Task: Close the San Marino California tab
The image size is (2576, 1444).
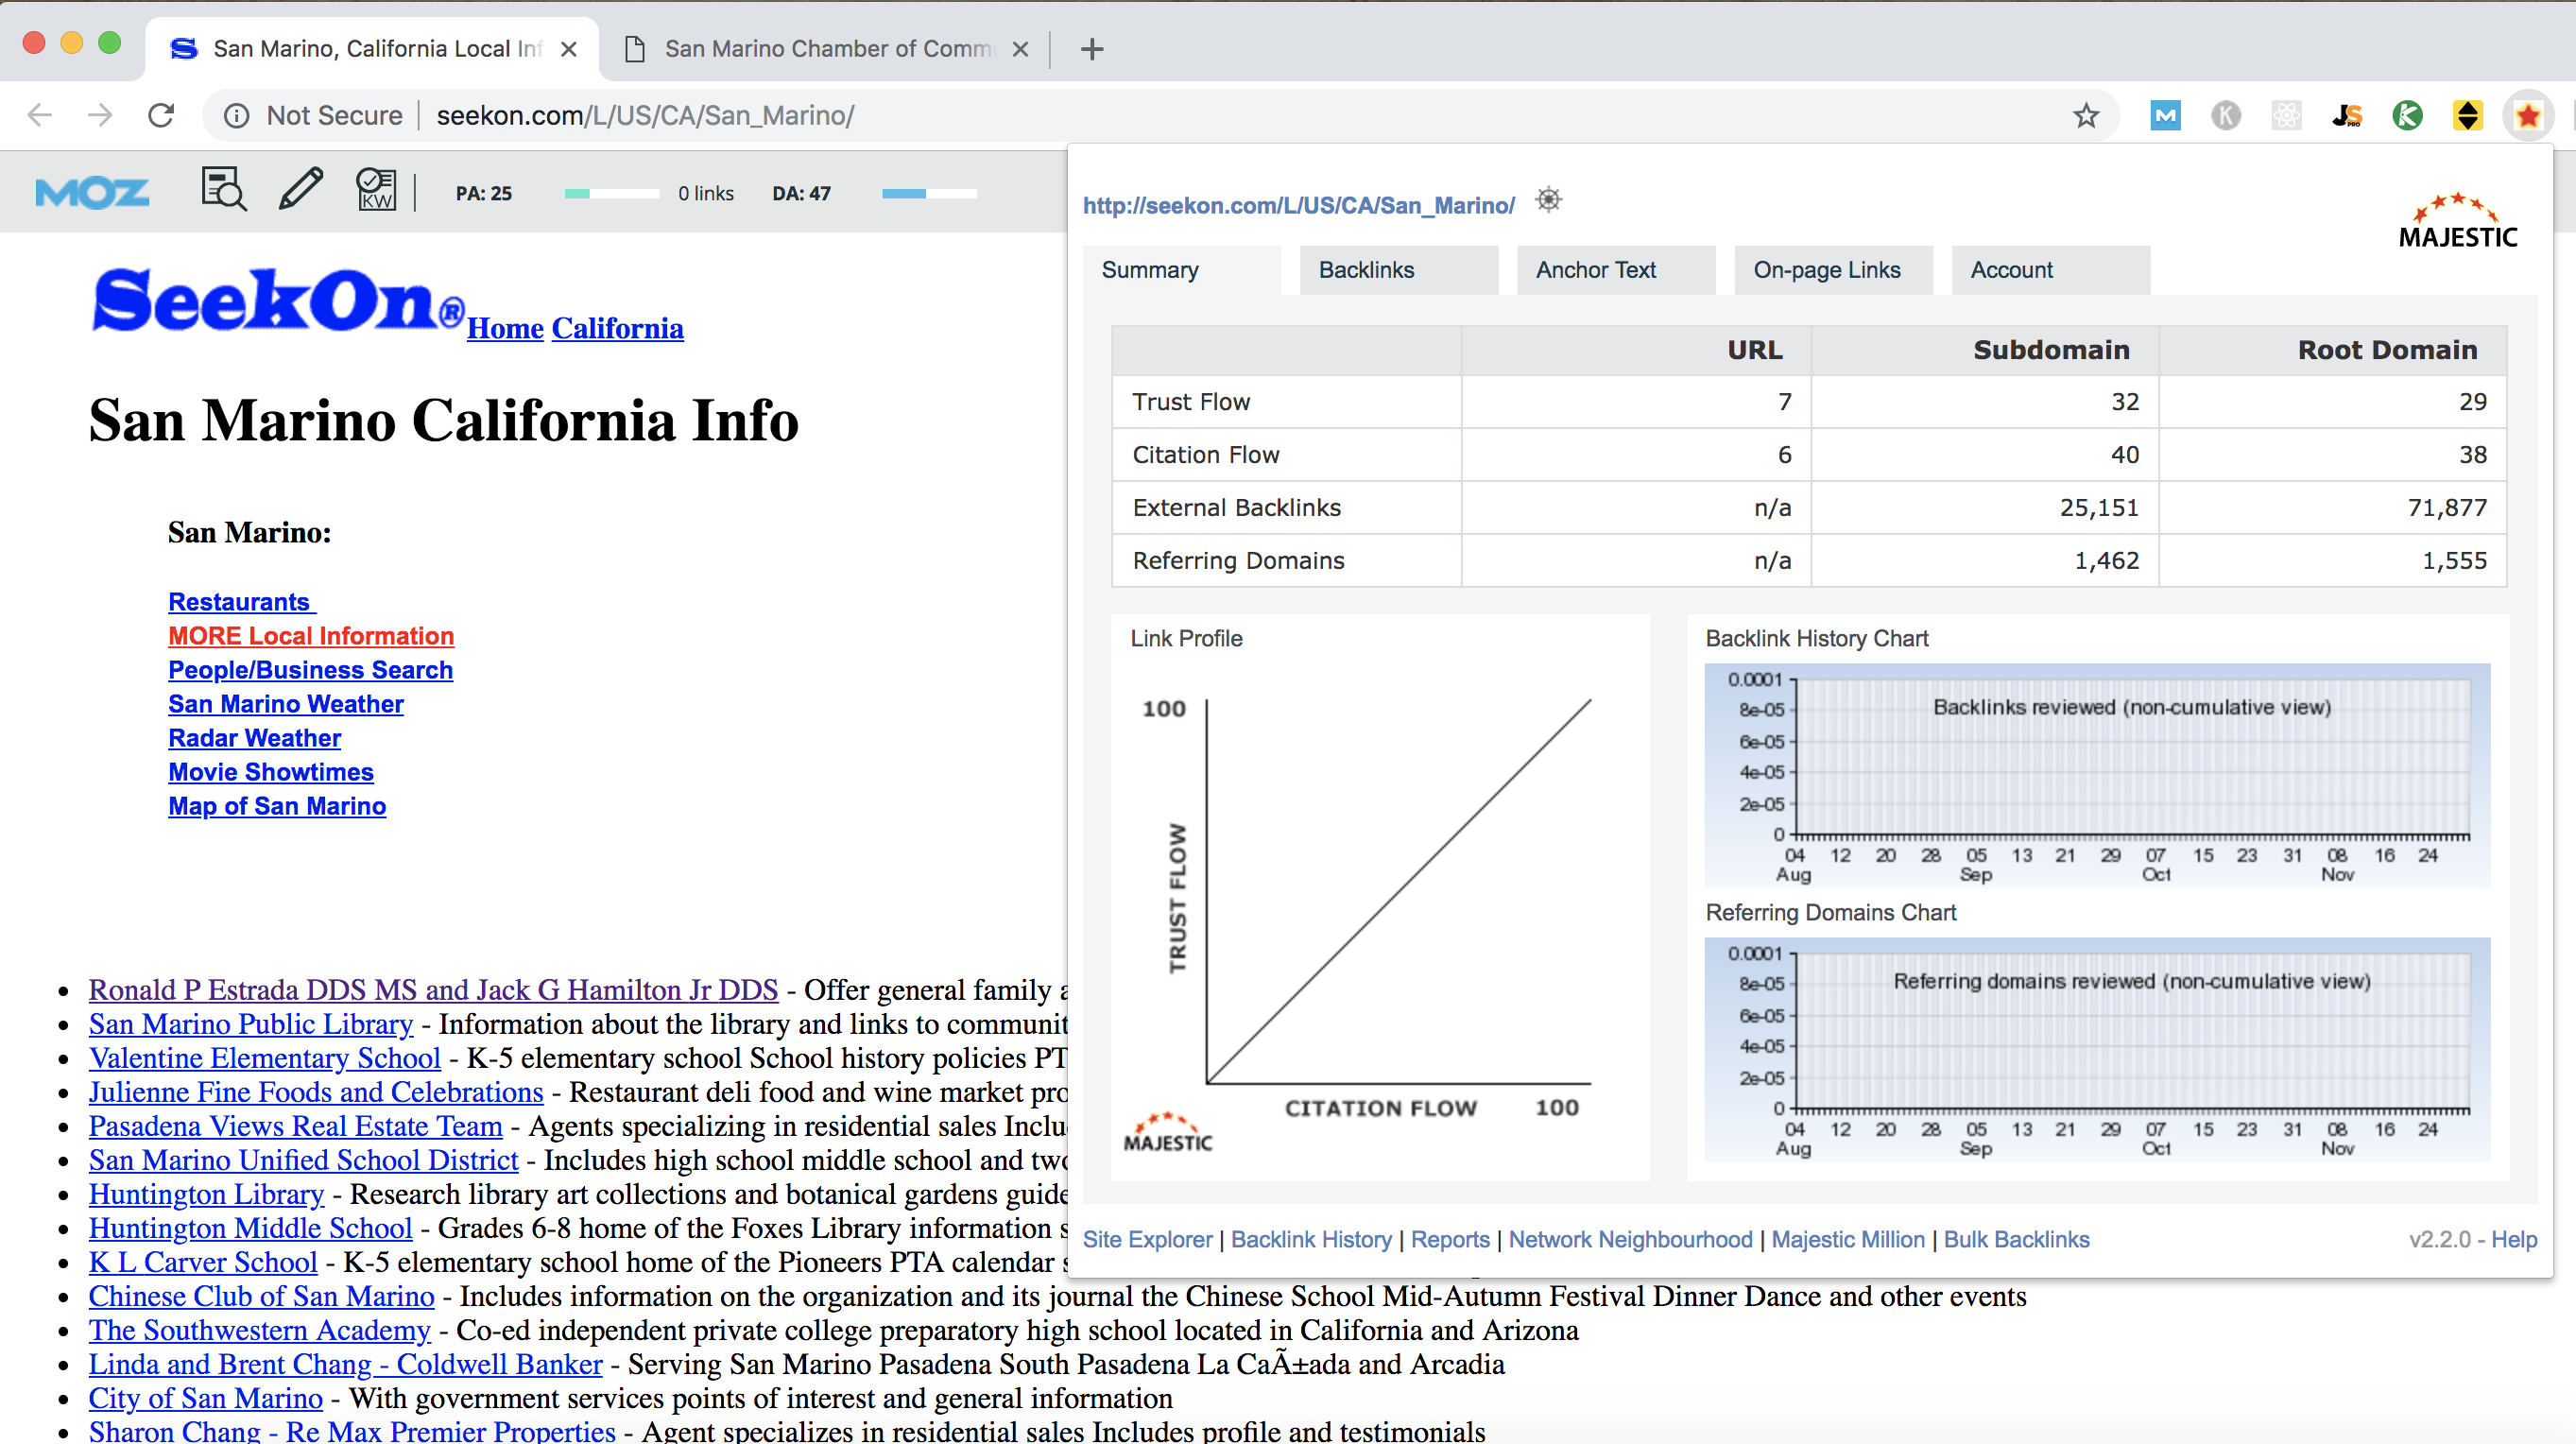Action: 568,49
